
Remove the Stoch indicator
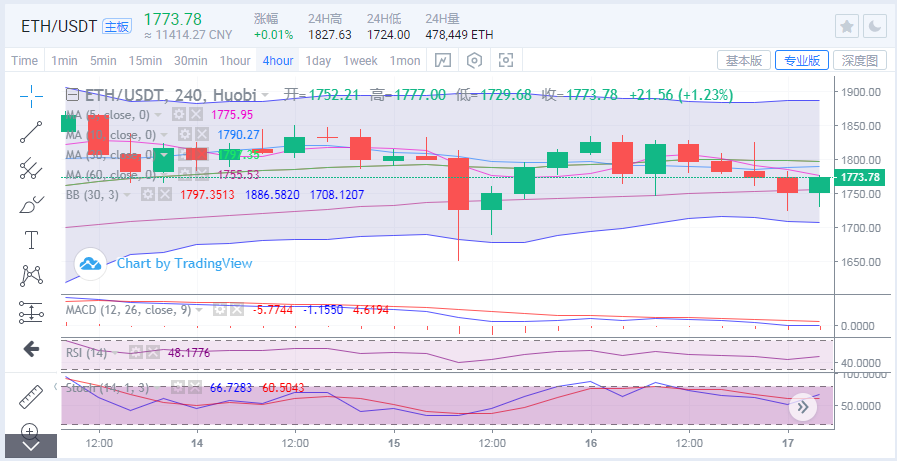(196, 388)
